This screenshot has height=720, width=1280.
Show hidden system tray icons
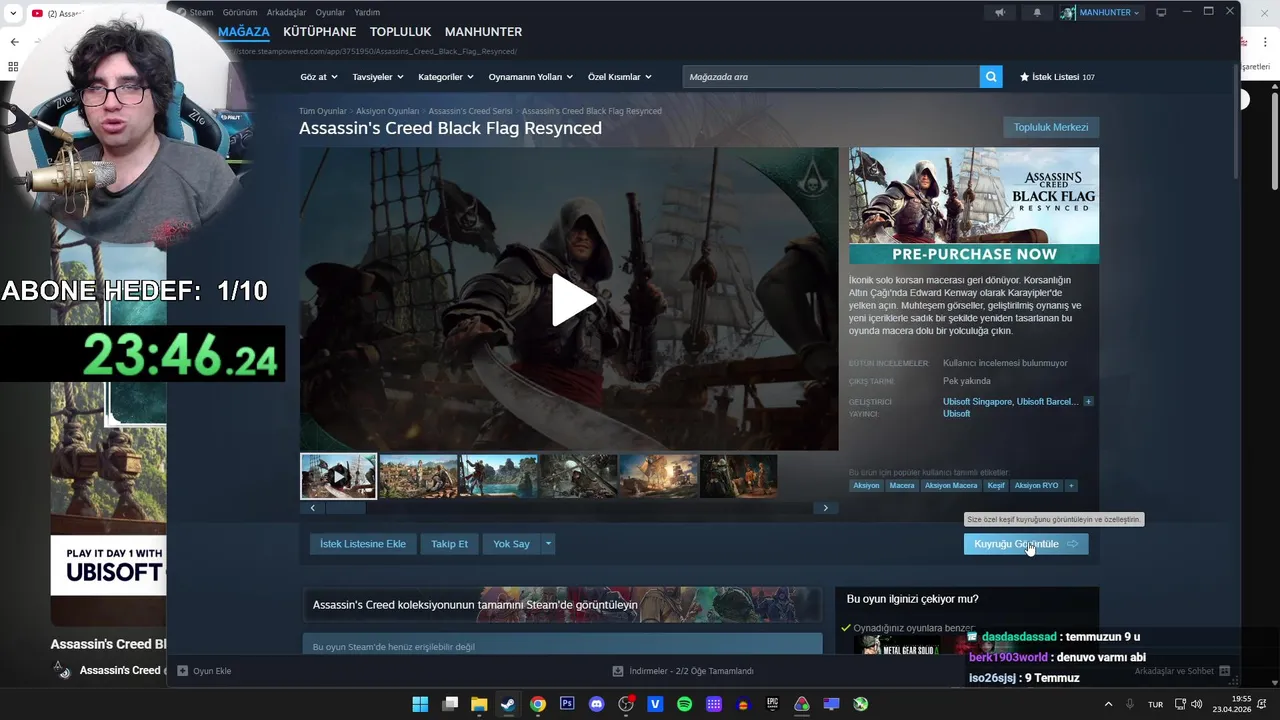tap(1107, 704)
